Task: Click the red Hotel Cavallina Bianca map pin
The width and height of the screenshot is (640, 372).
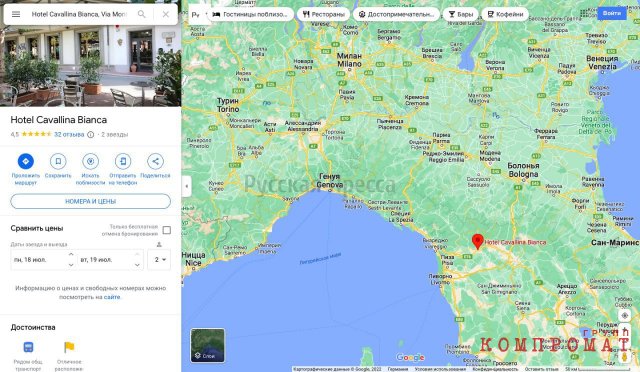Action: (478, 241)
